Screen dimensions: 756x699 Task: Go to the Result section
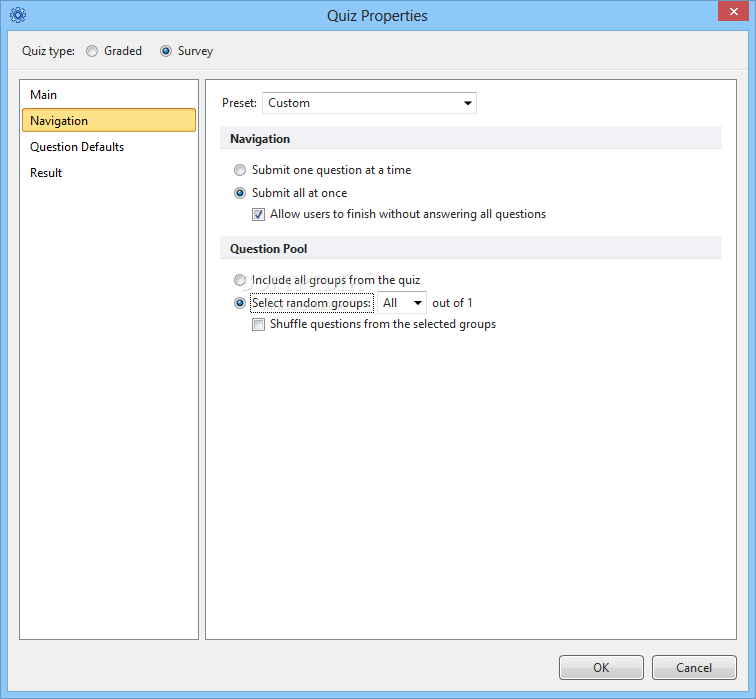point(109,173)
